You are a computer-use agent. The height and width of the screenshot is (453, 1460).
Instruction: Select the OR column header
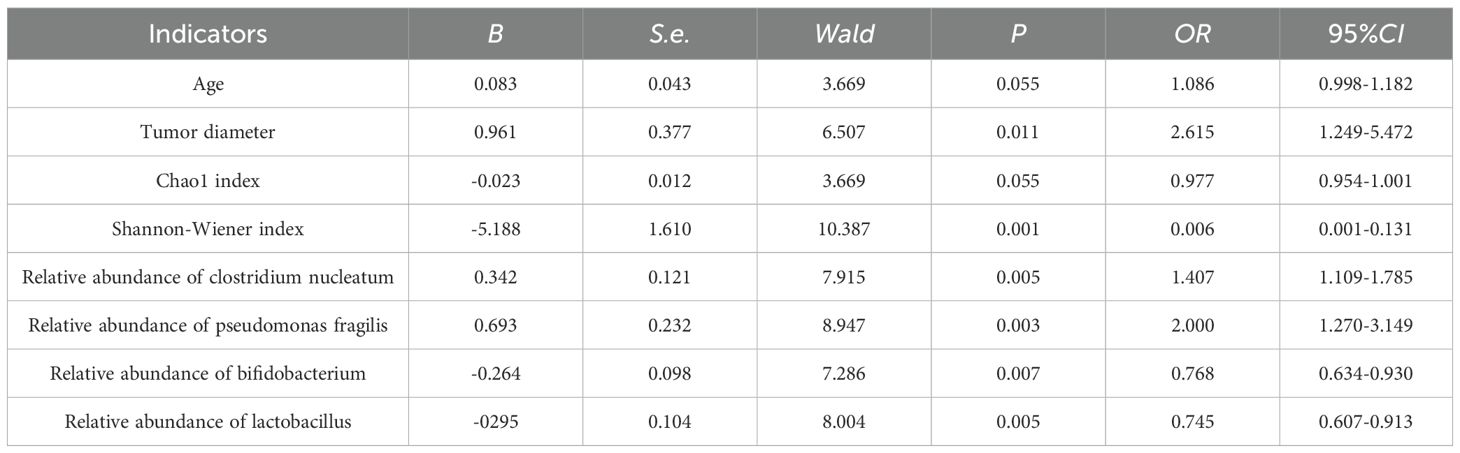1191,34
